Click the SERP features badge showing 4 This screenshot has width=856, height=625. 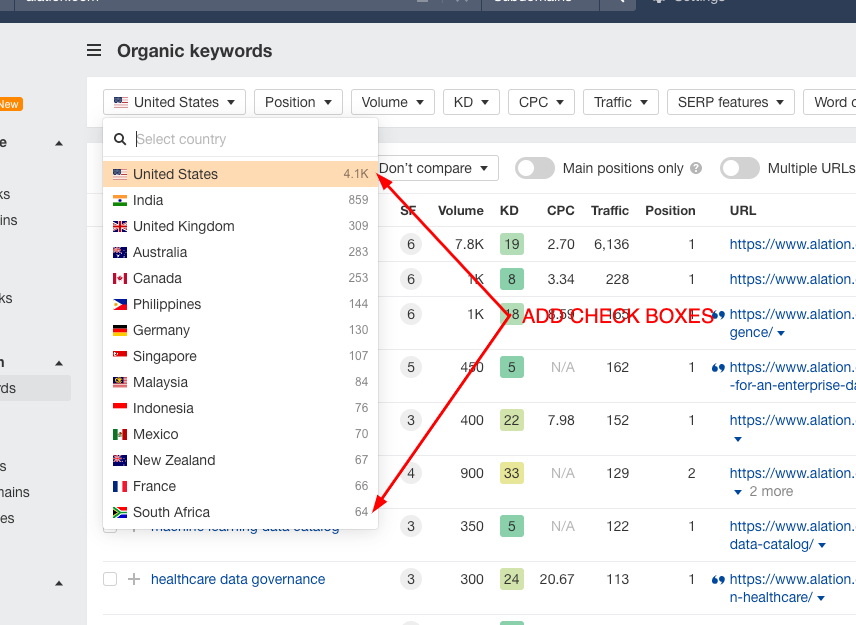pos(409,473)
